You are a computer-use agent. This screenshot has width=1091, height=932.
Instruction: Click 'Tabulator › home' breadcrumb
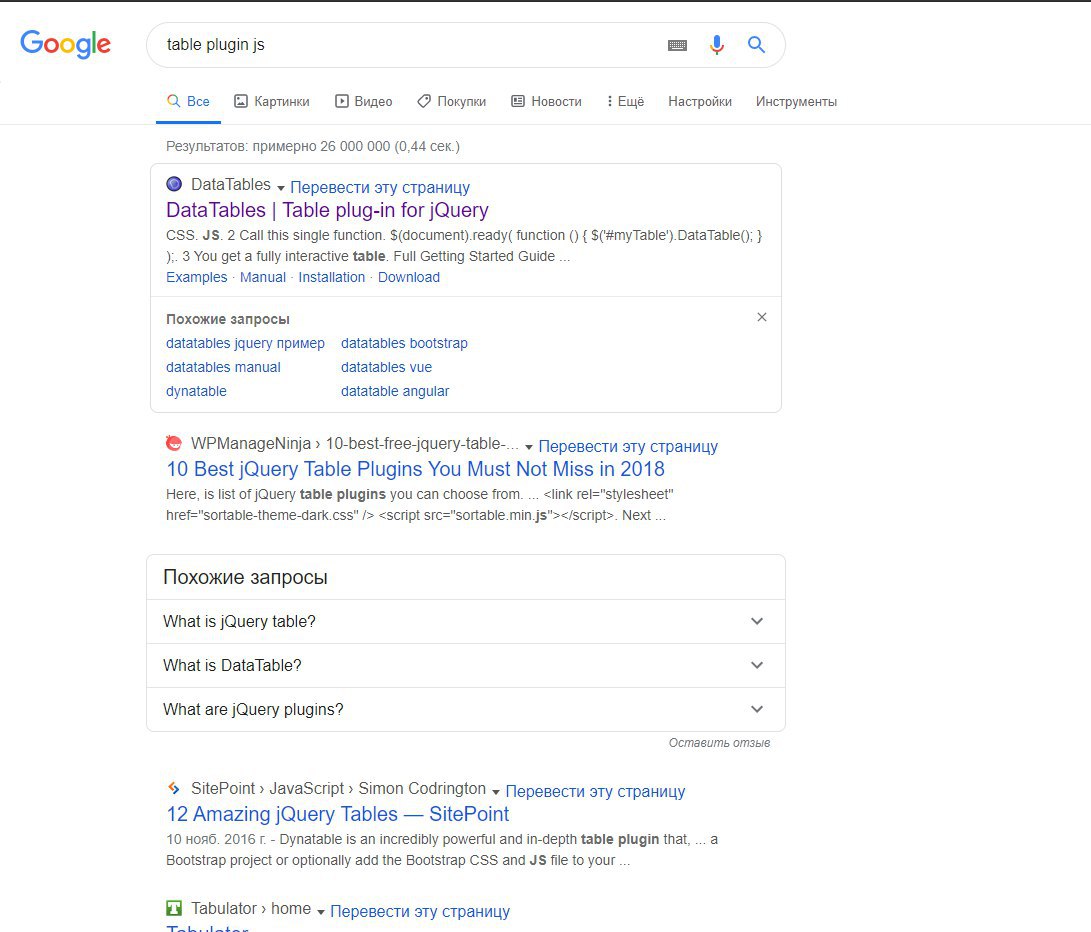(x=251, y=908)
